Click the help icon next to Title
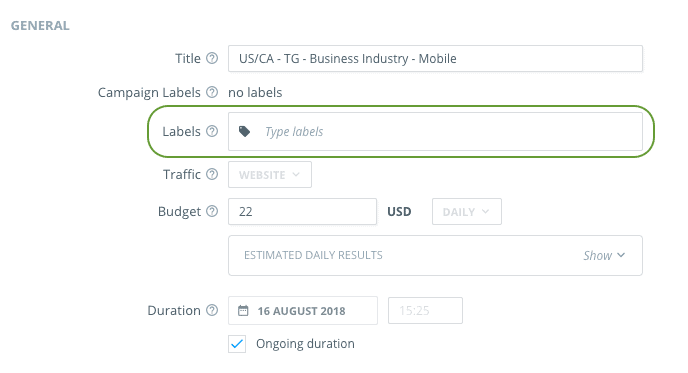Image resolution: width=688 pixels, height=373 pixels. [x=212, y=58]
